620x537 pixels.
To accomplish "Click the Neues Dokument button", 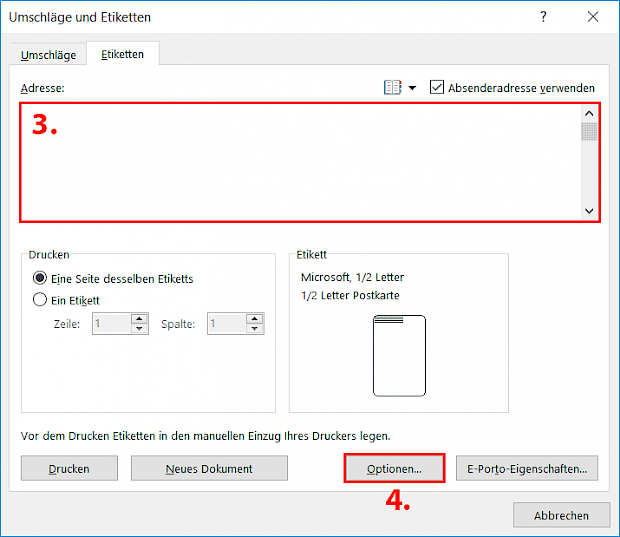I will tap(209, 469).
